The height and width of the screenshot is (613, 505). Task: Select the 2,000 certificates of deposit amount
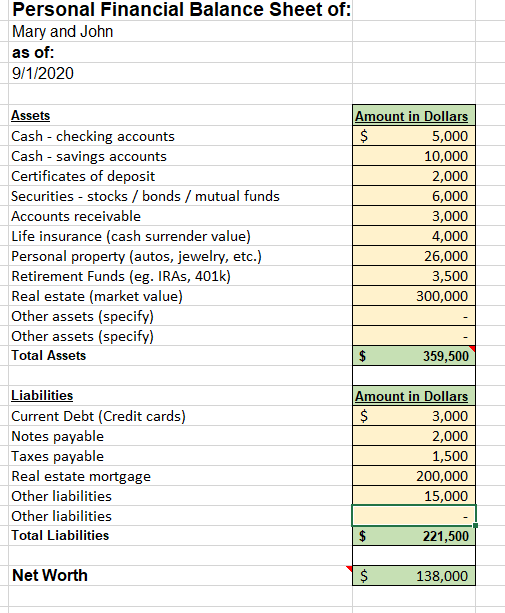pos(414,176)
